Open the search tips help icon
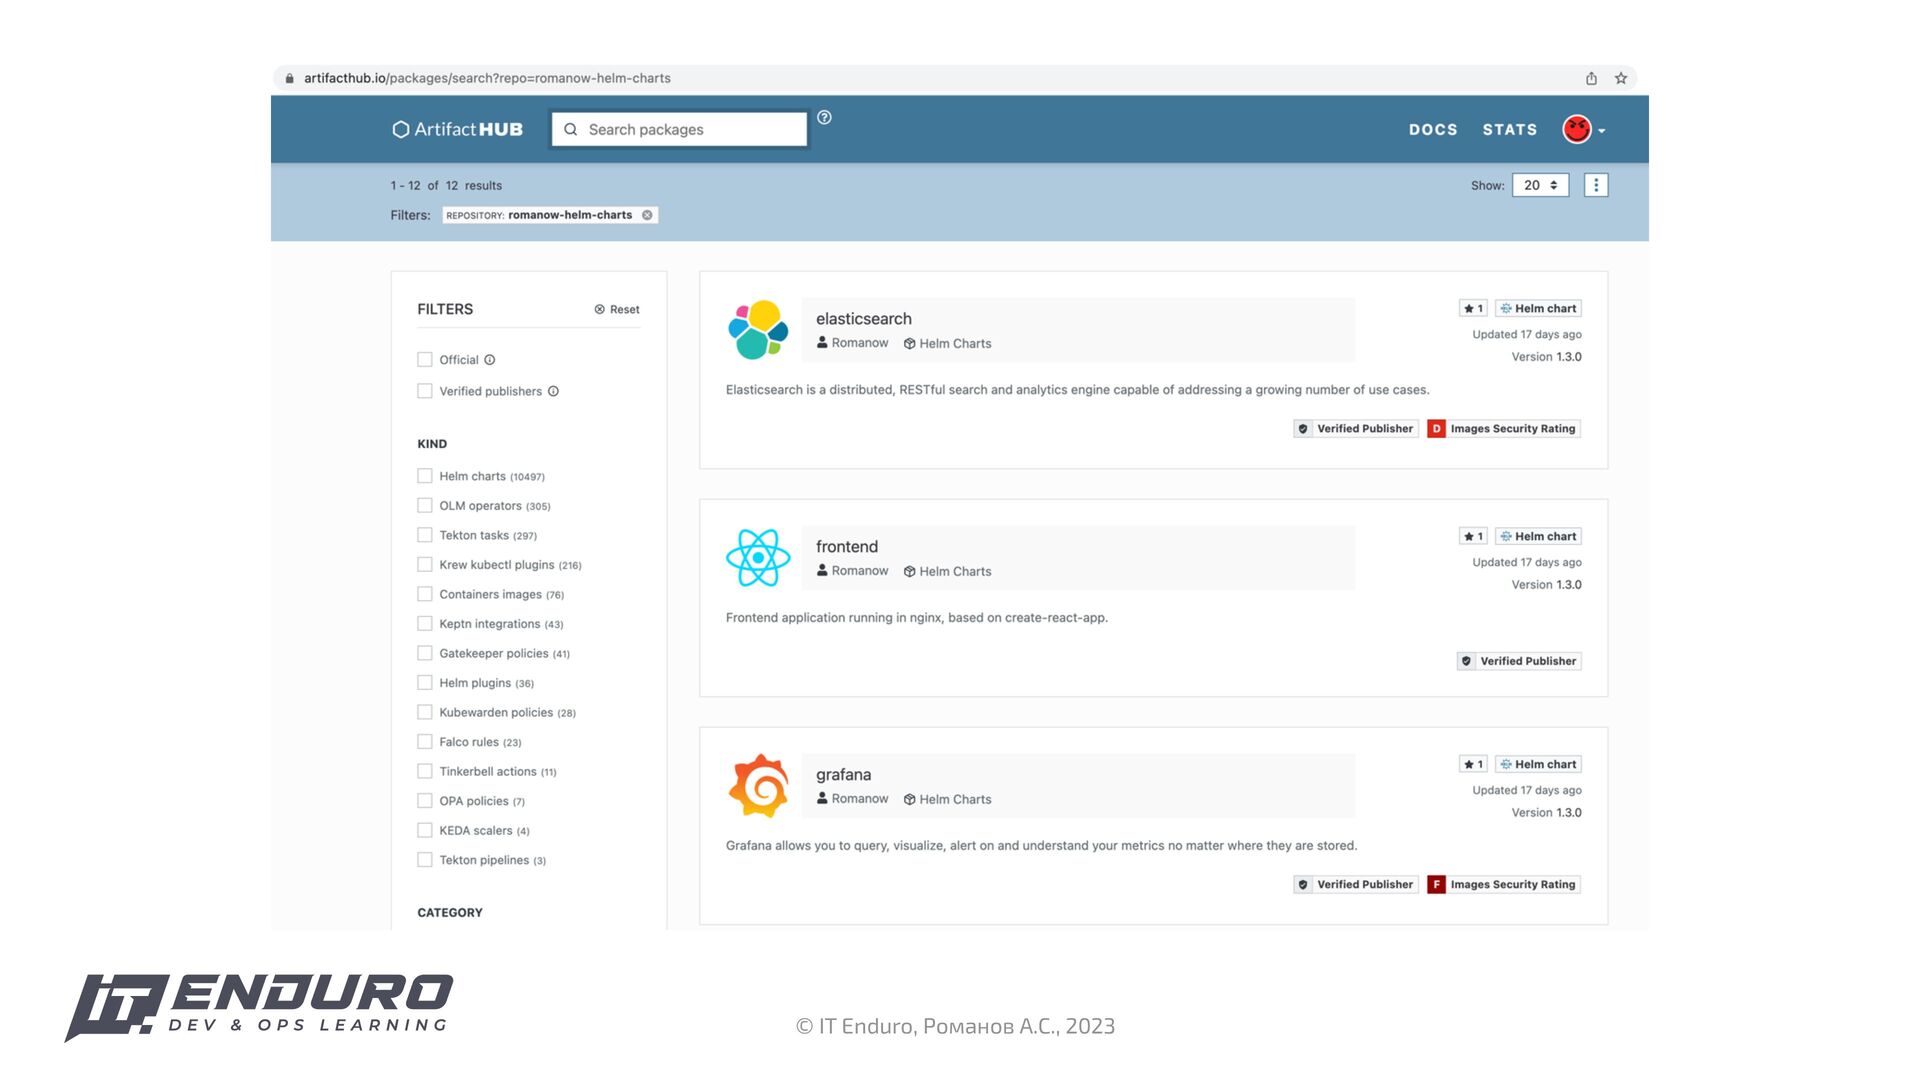Image resolution: width=1920 pixels, height=1080 pixels. 824,117
